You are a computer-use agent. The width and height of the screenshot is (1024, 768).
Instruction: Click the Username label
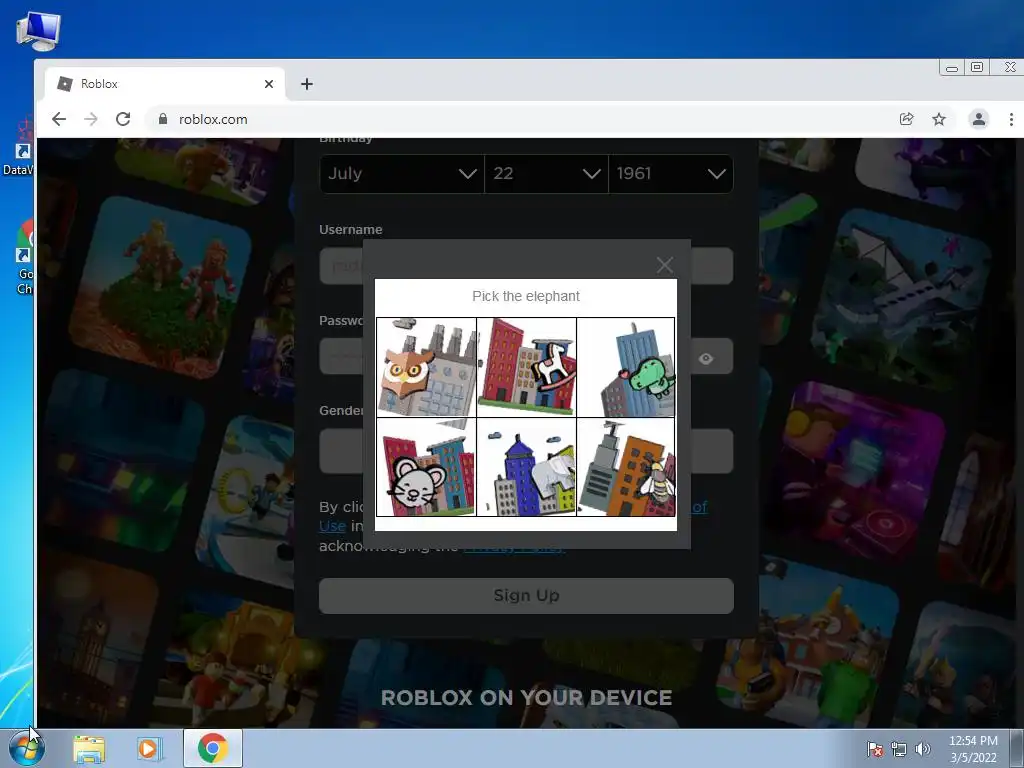[351, 229]
